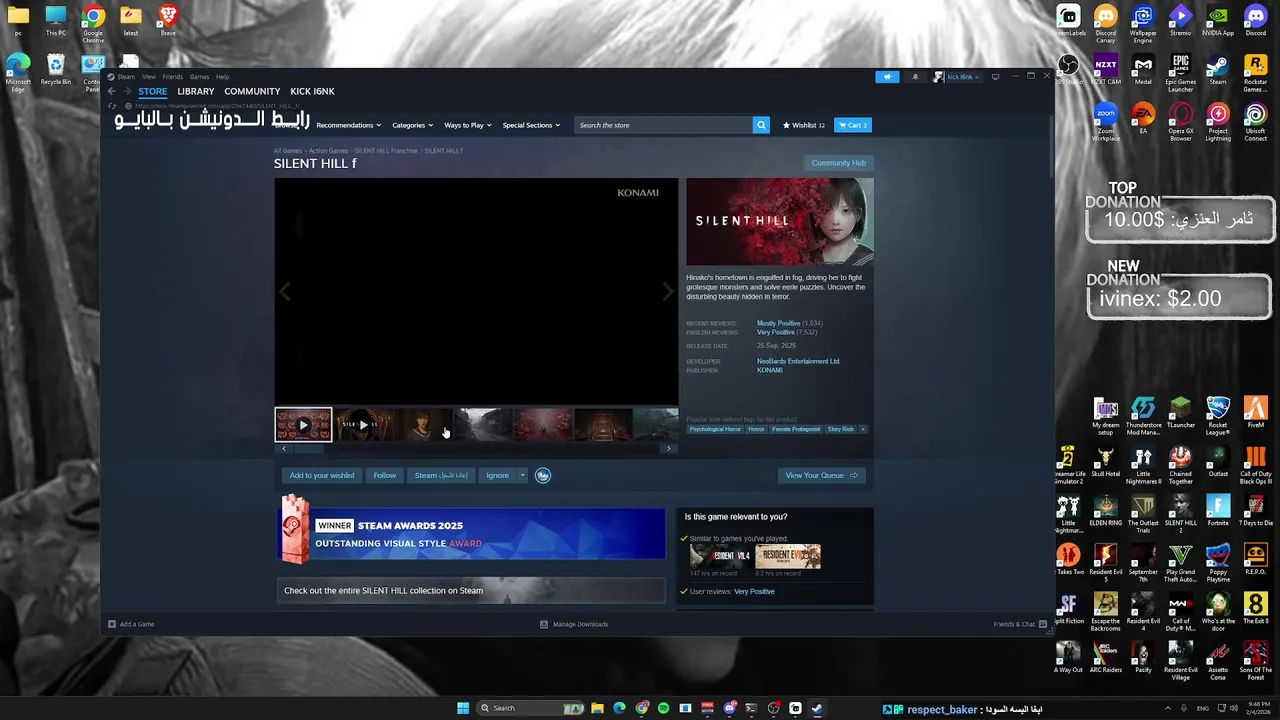Expand the Ignore button dropdown arrow

[522, 475]
